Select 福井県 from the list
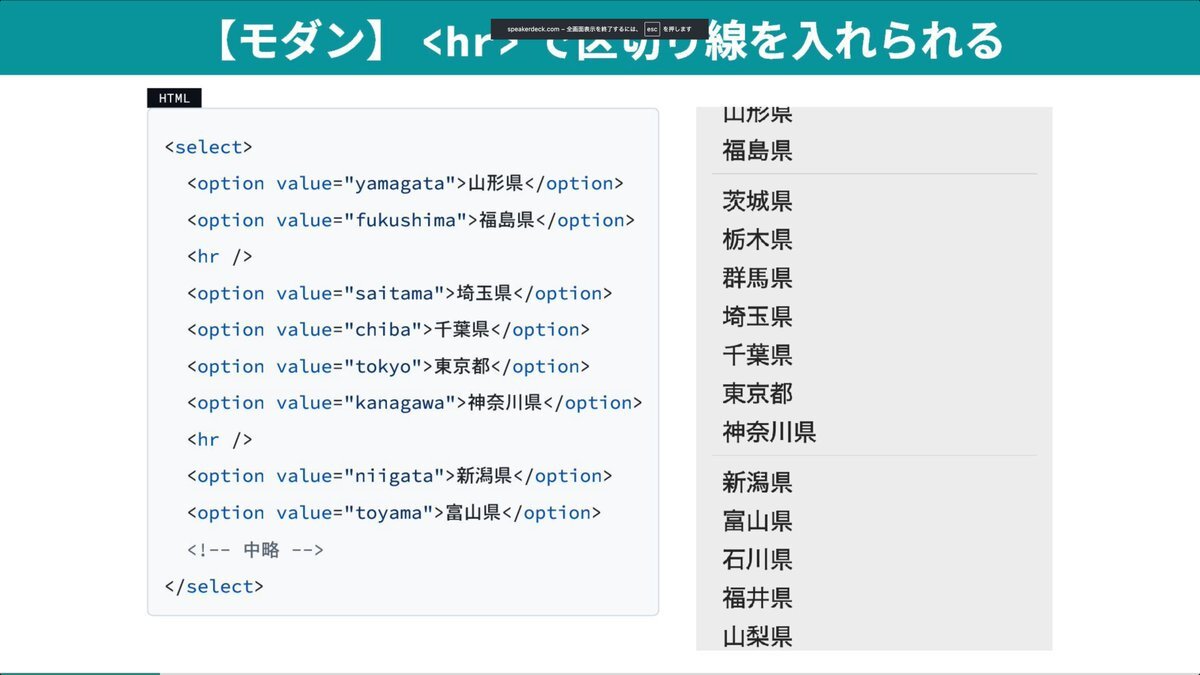The height and width of the screenshot is (675, 1200). tap(757, 598)
